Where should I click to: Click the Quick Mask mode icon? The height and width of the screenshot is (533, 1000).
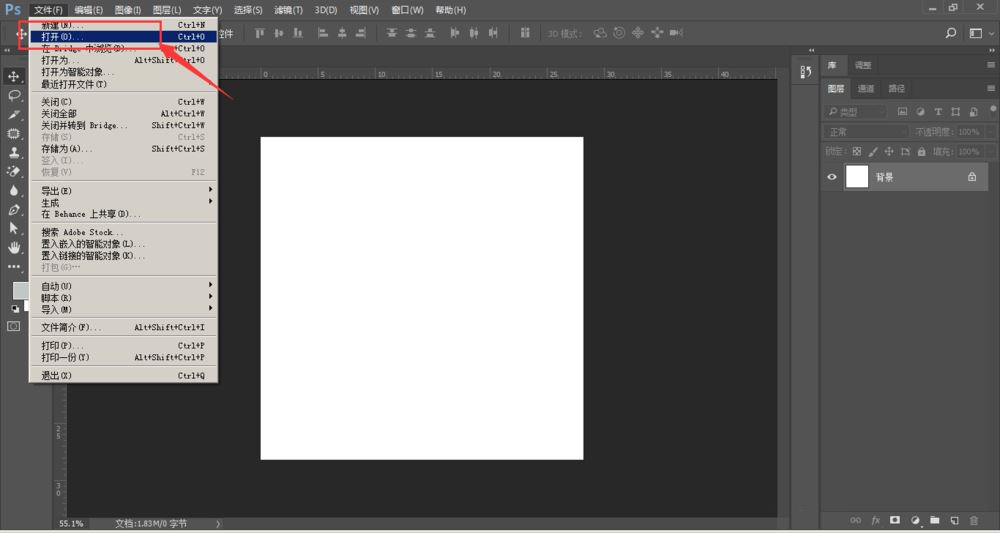(13, 326)
